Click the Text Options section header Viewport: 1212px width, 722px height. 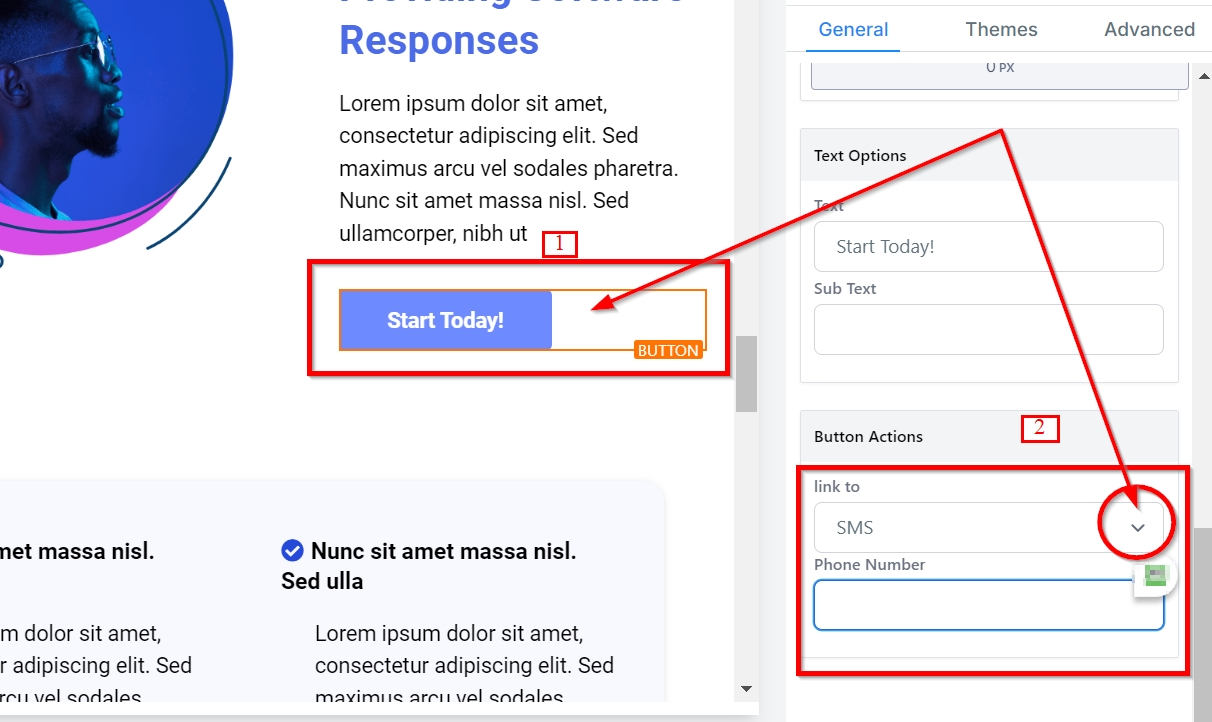(860, 156)
